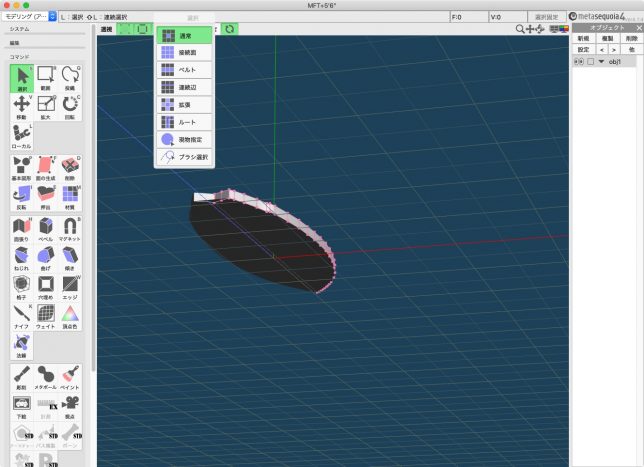Click 新規 in object panel
Image resolution: width=644 pixels, height=467 pixels.
(x=583, y=38)
